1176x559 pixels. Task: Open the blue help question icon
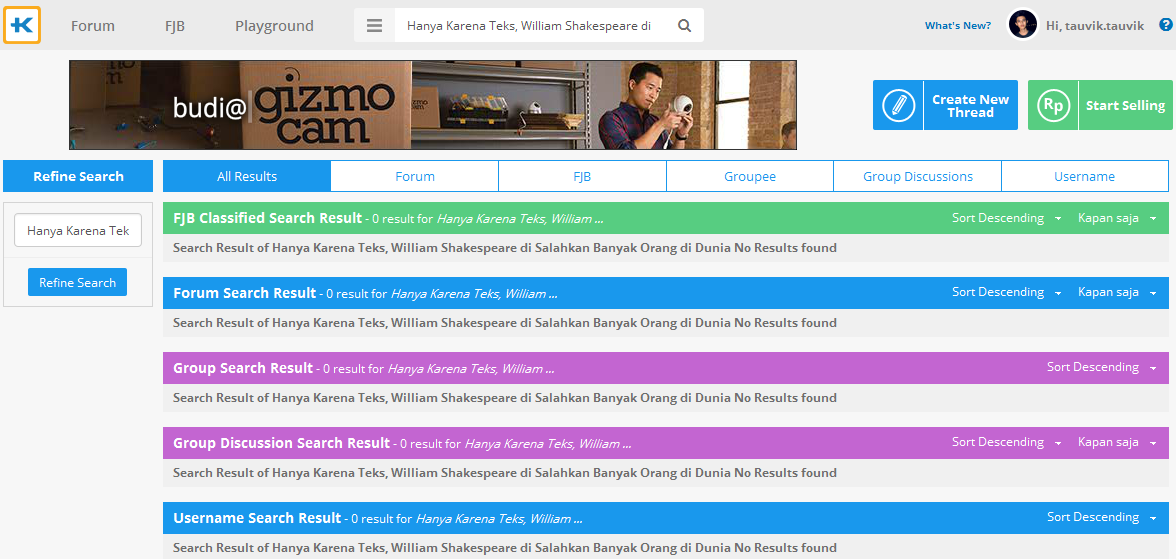coord(1165,25)
